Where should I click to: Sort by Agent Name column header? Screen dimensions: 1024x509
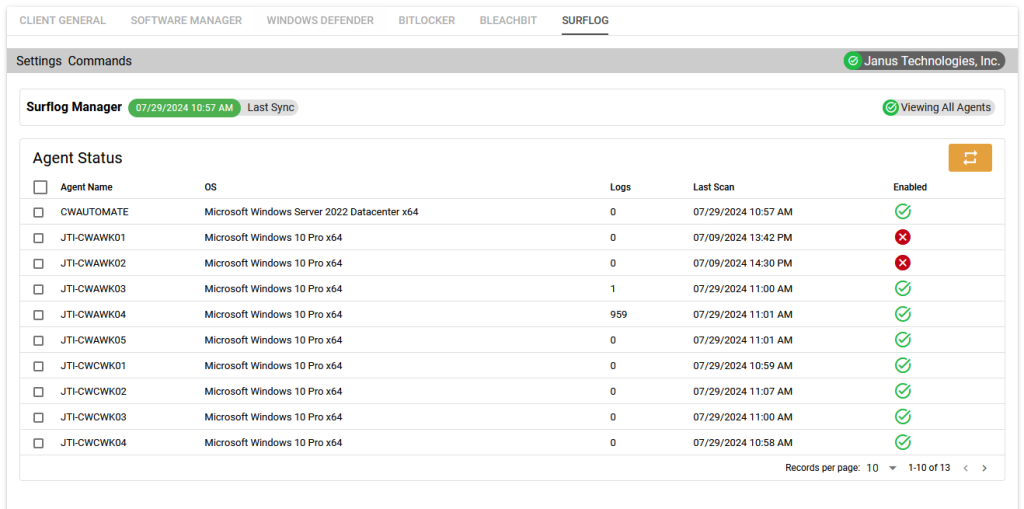[86, 187]
